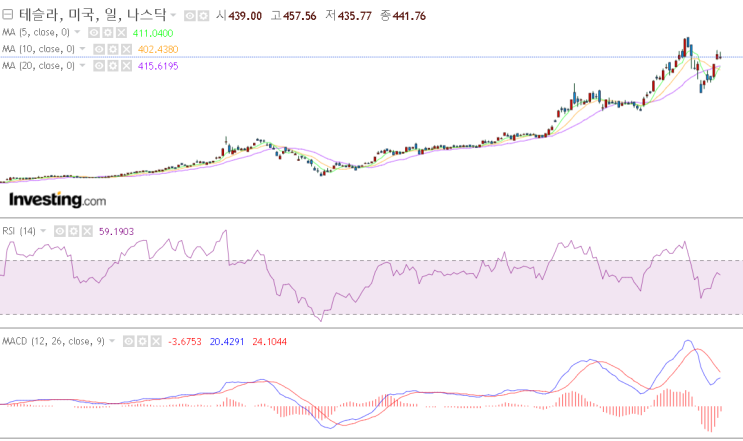Open the MA (5) indicator settings gear
This screenshot has height=441, width=743.
(108, 33)
